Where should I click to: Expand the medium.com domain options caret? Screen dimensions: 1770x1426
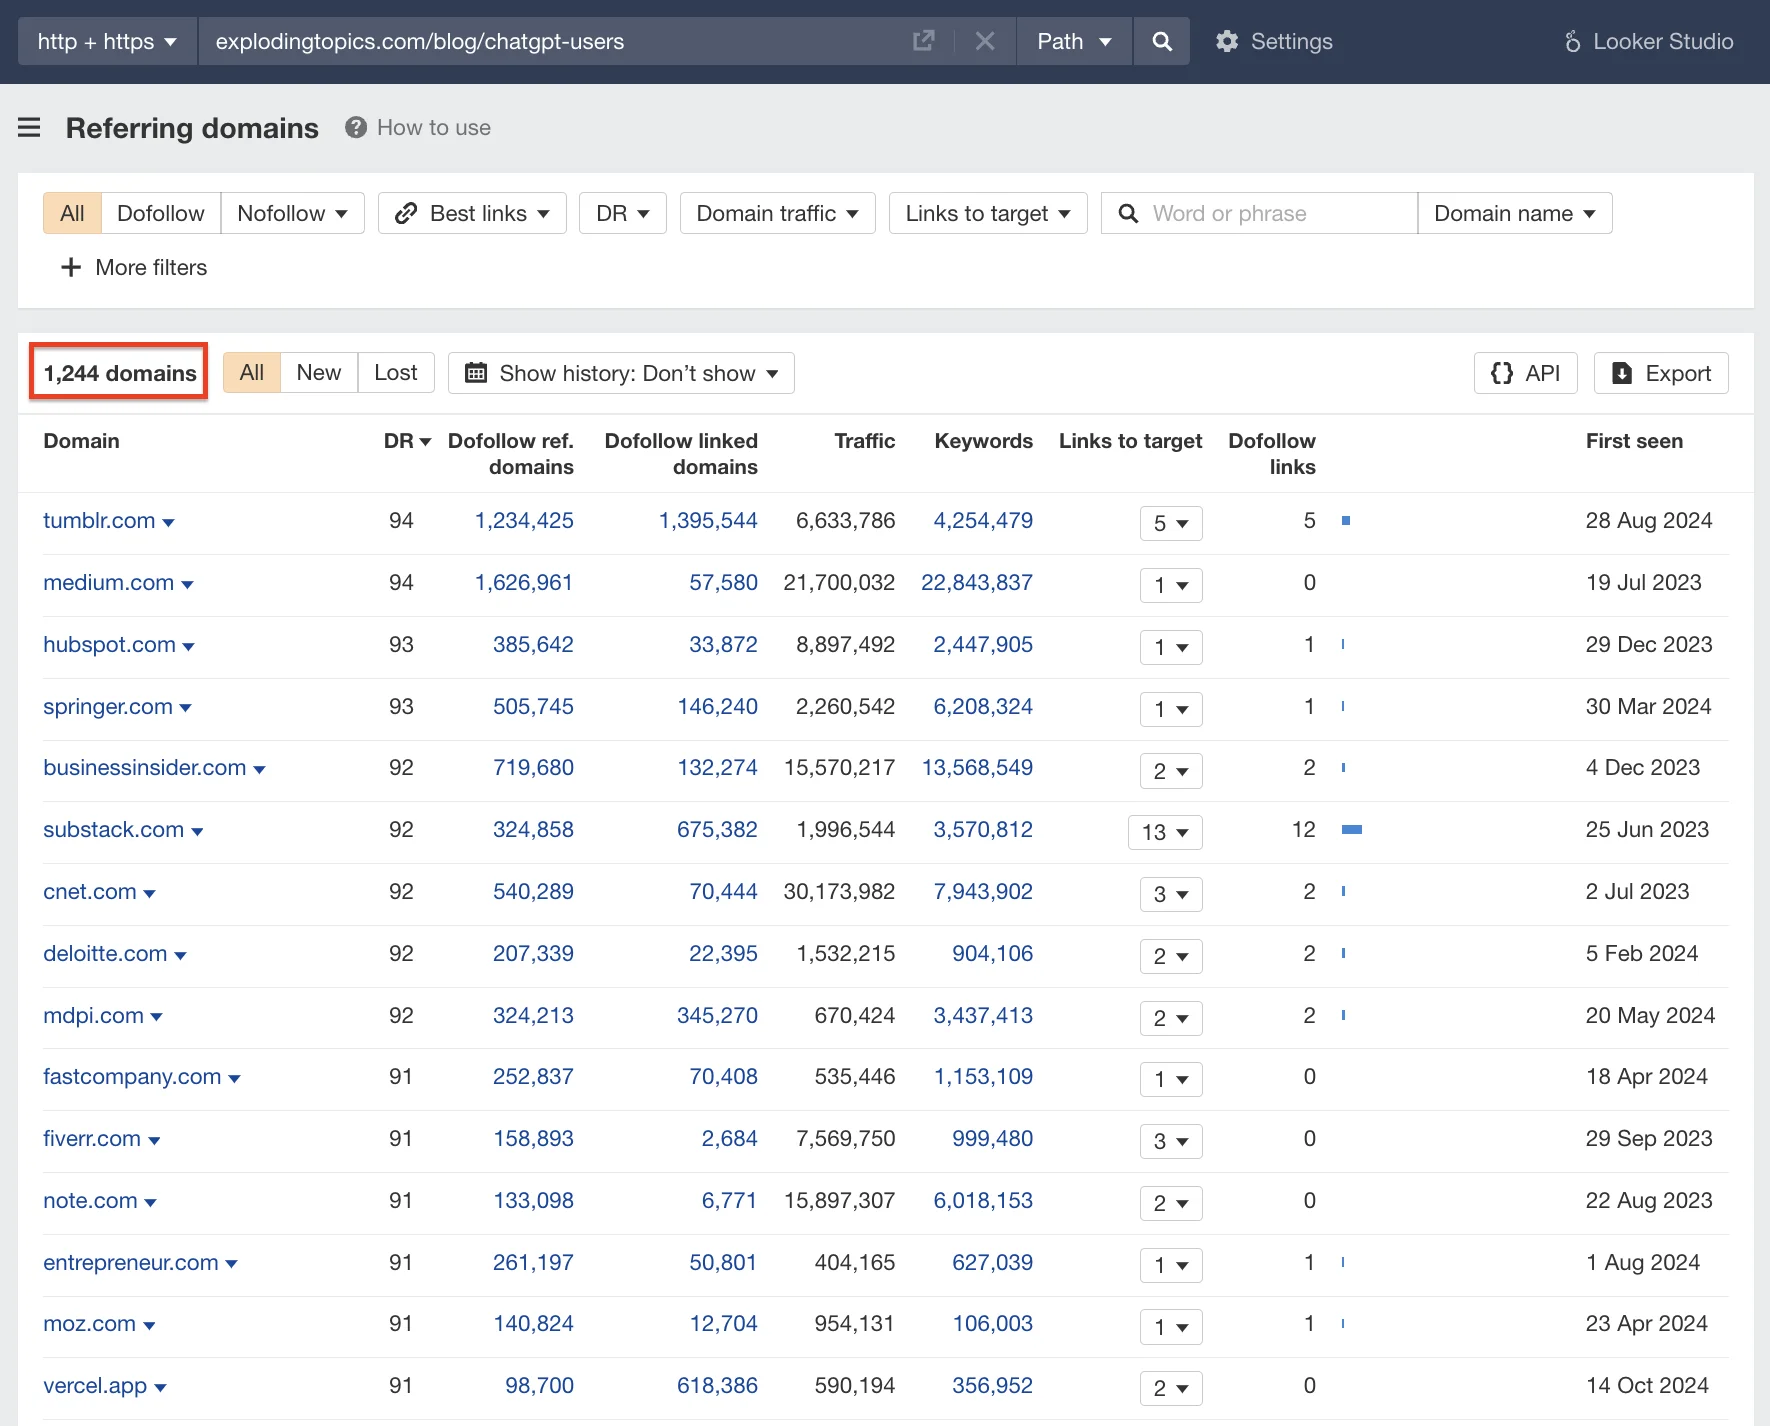coord(189,584)
